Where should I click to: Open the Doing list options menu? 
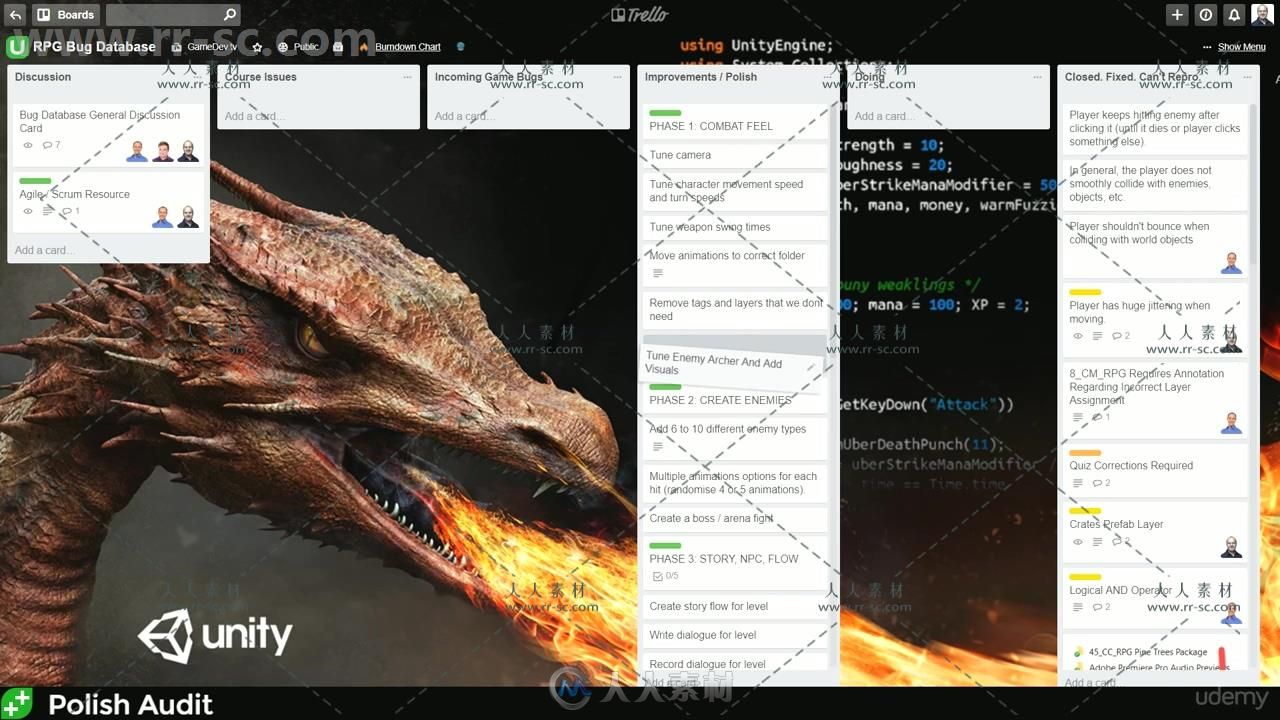pos(1037,77)
